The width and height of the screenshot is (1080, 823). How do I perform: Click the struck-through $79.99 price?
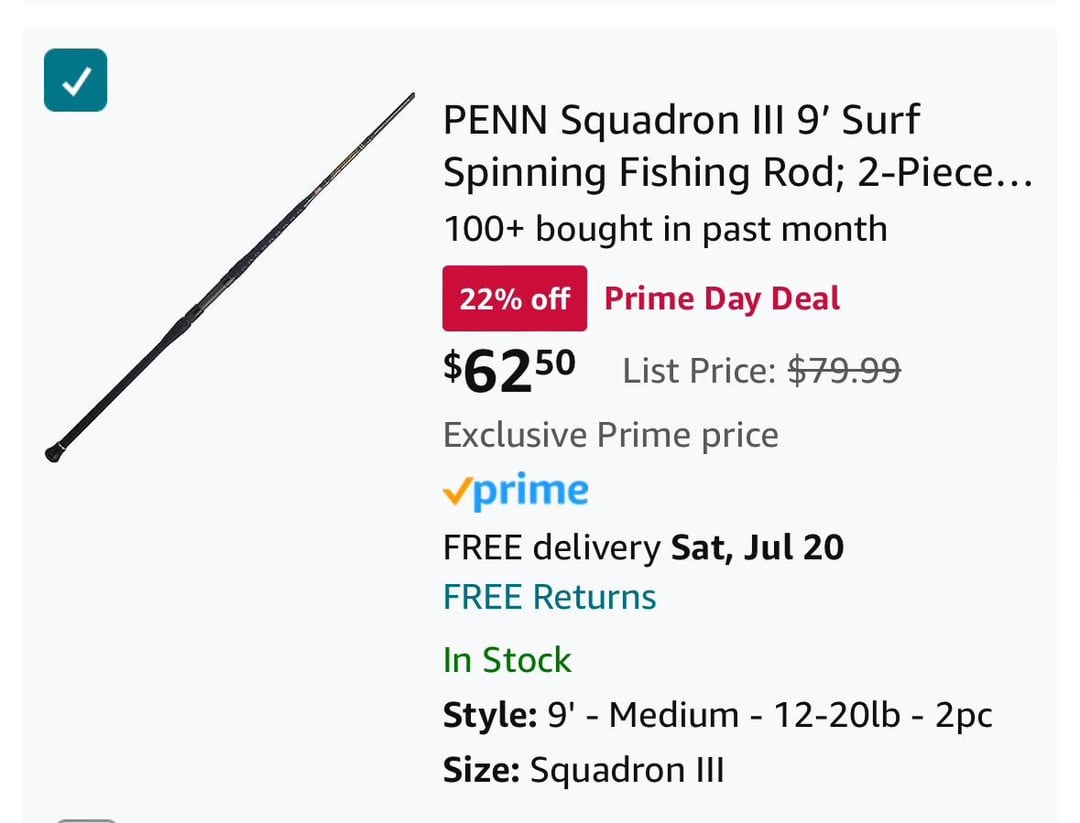pos(844,371)
